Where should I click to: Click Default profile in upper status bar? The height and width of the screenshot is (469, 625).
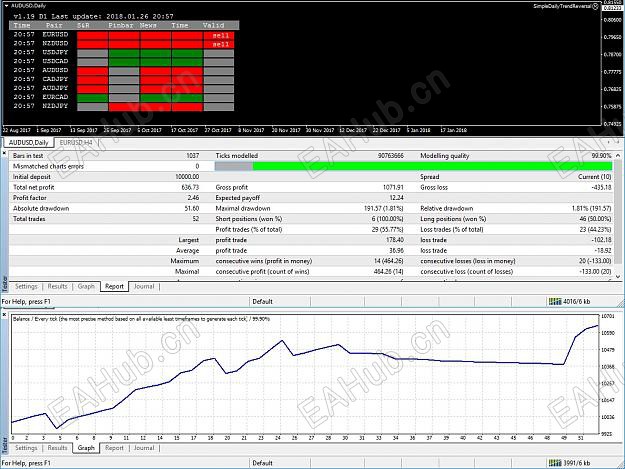262,302
